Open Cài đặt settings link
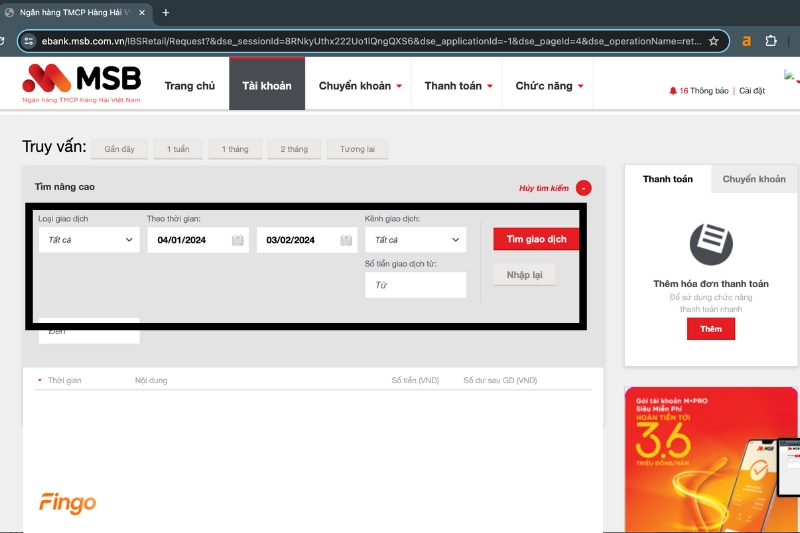 pos(752,91)
